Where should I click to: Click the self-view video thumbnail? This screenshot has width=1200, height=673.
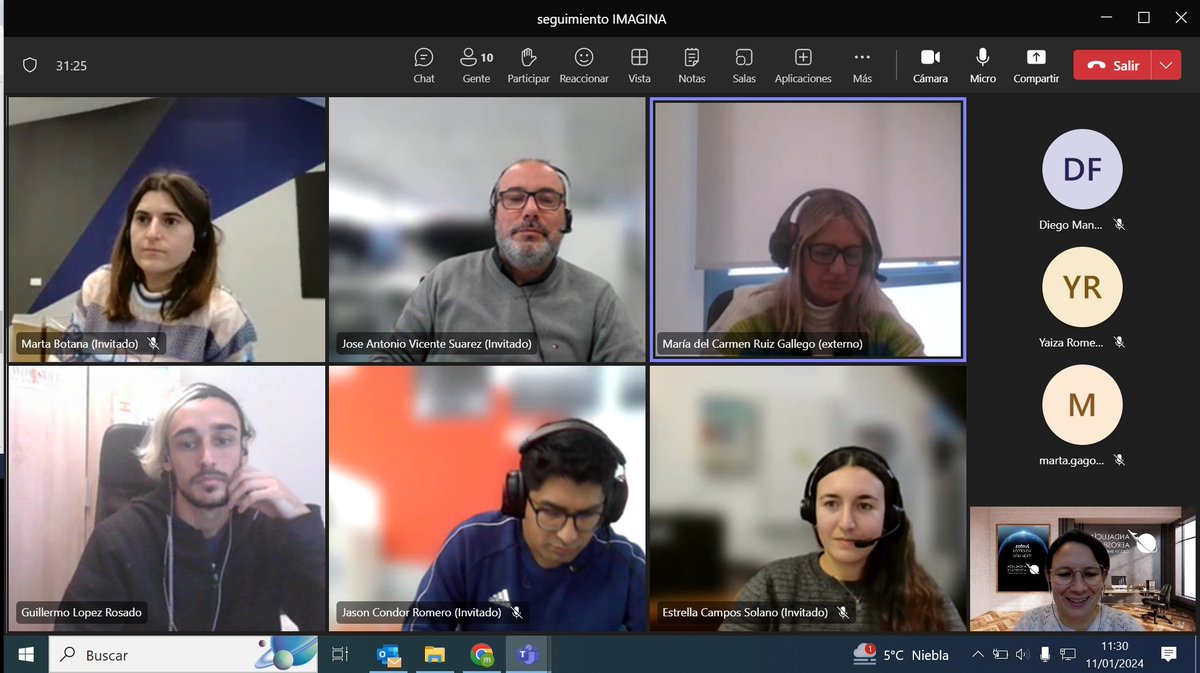coord(1082,568)
